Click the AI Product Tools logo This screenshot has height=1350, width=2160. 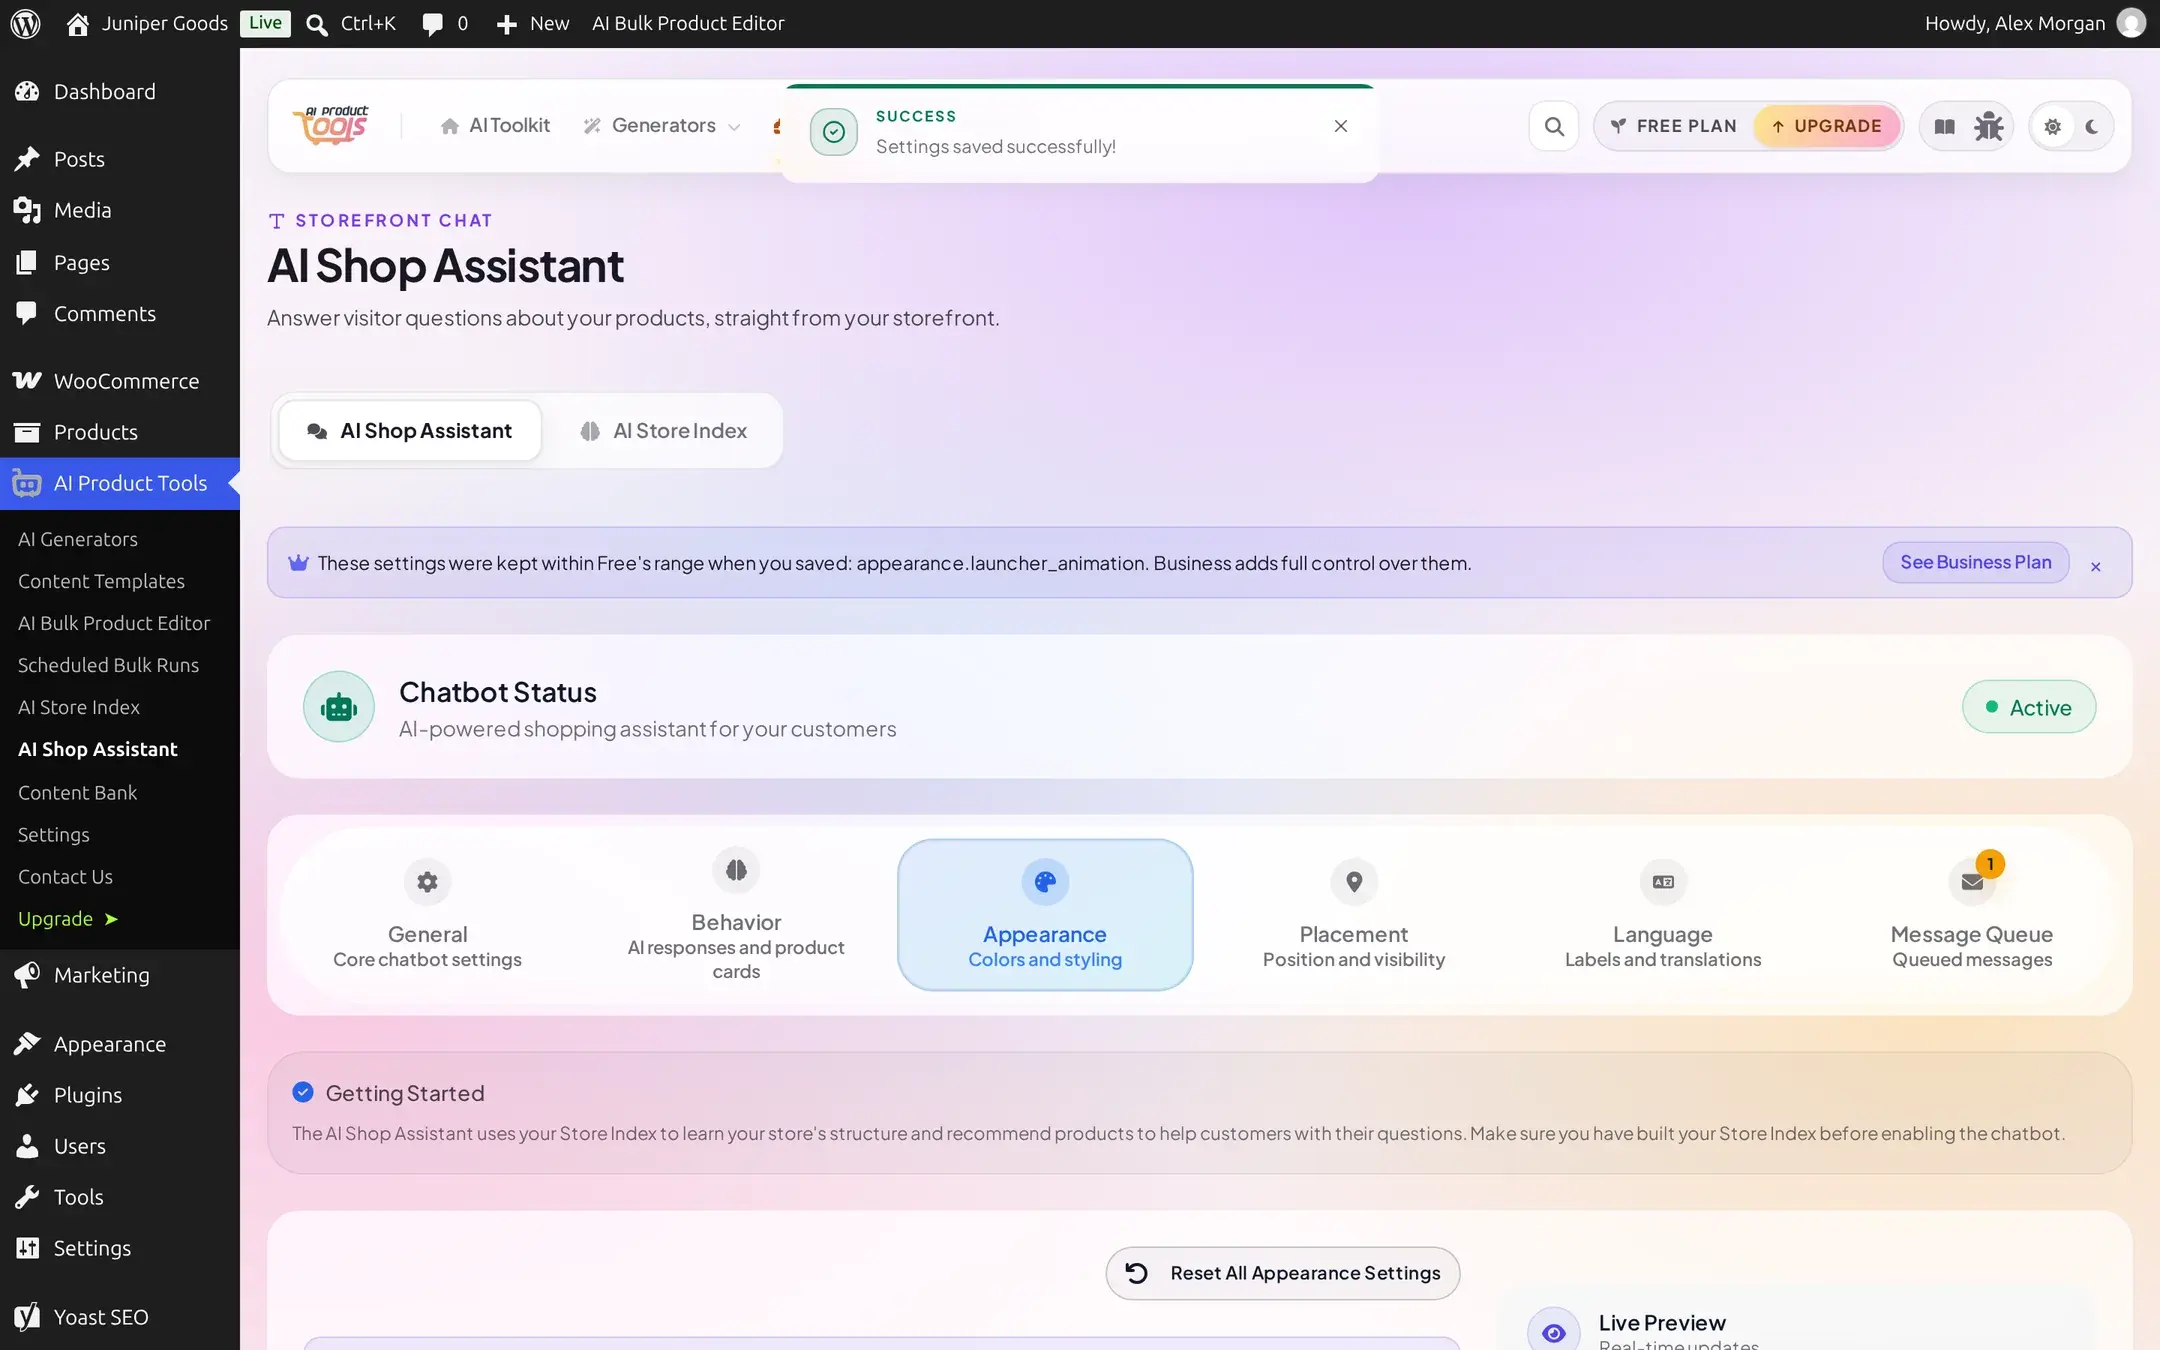pyautogui.click(x=332, y=126)
